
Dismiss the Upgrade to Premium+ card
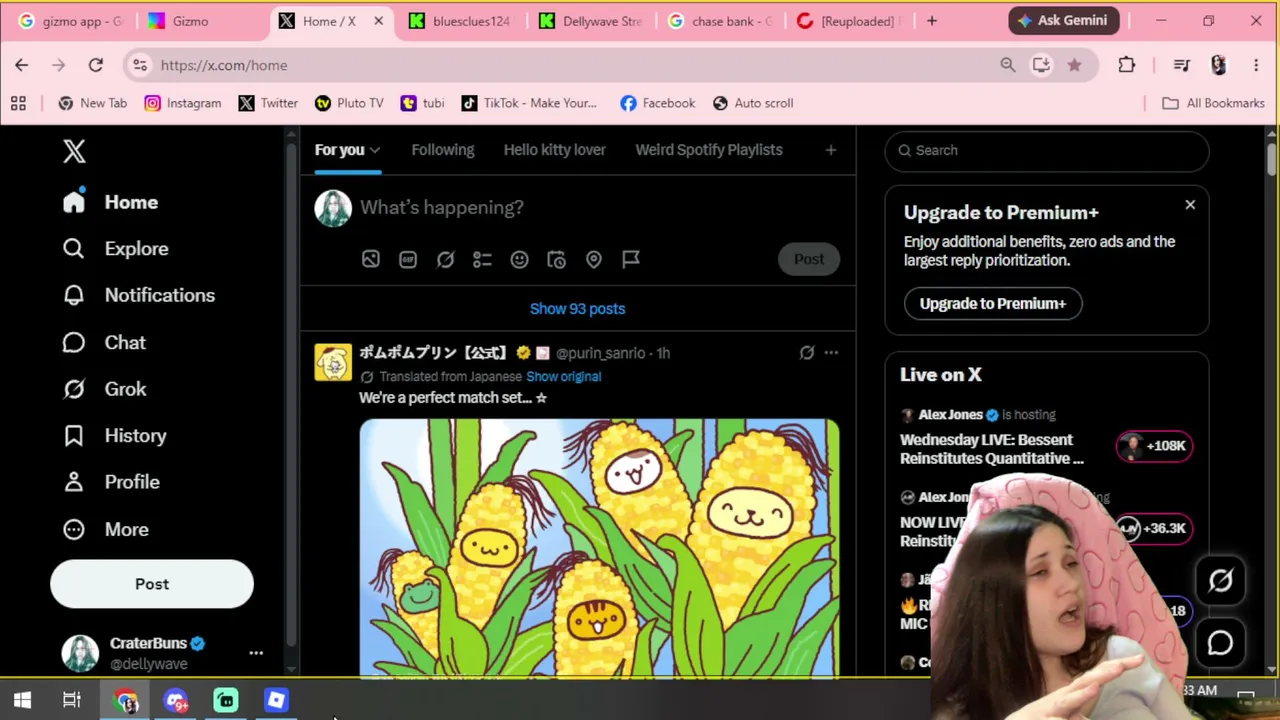click(1190, 205)
